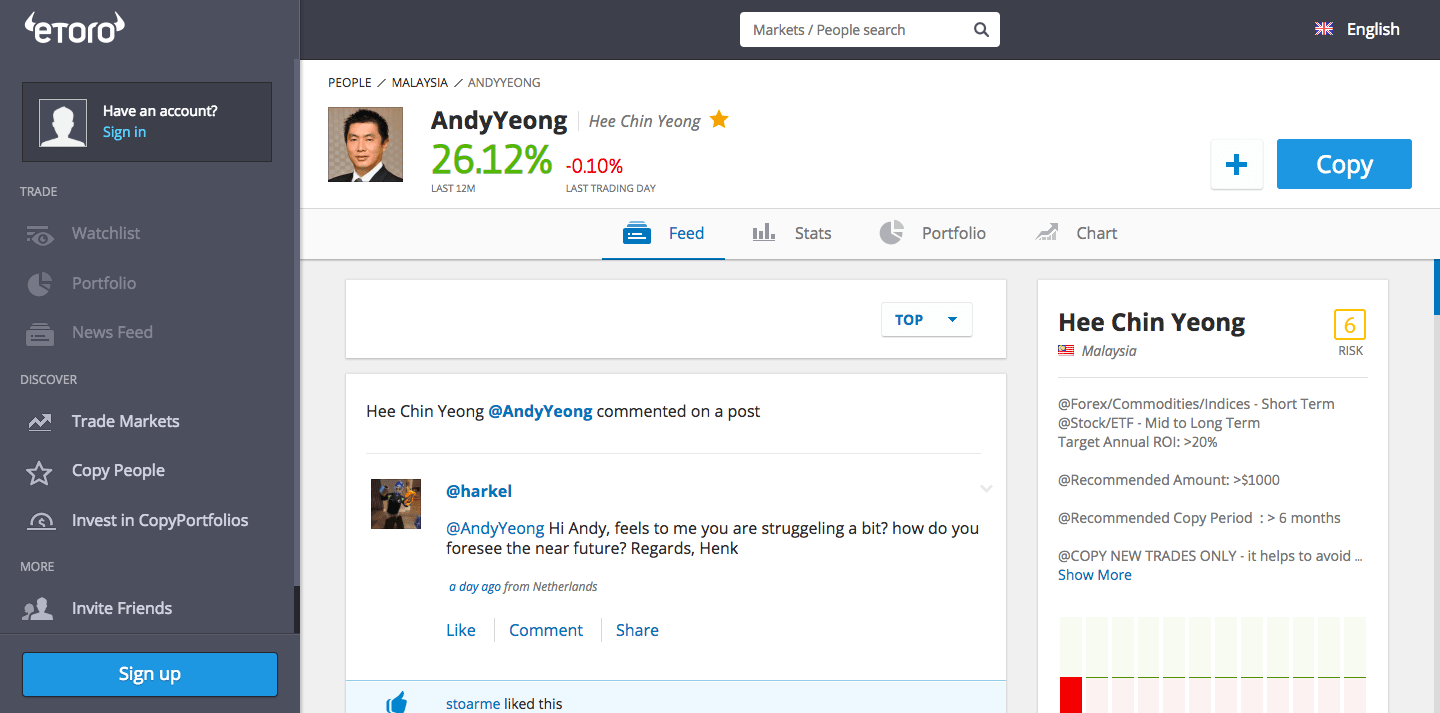Click the thumbs-up icon beside stoarme
The image size is (1440, 713).
[397, 703]
